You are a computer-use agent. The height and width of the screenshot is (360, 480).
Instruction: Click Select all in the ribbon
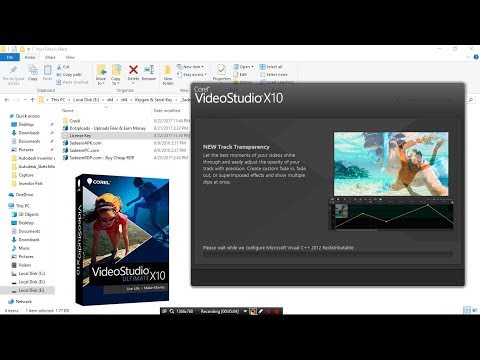[271, 67]
